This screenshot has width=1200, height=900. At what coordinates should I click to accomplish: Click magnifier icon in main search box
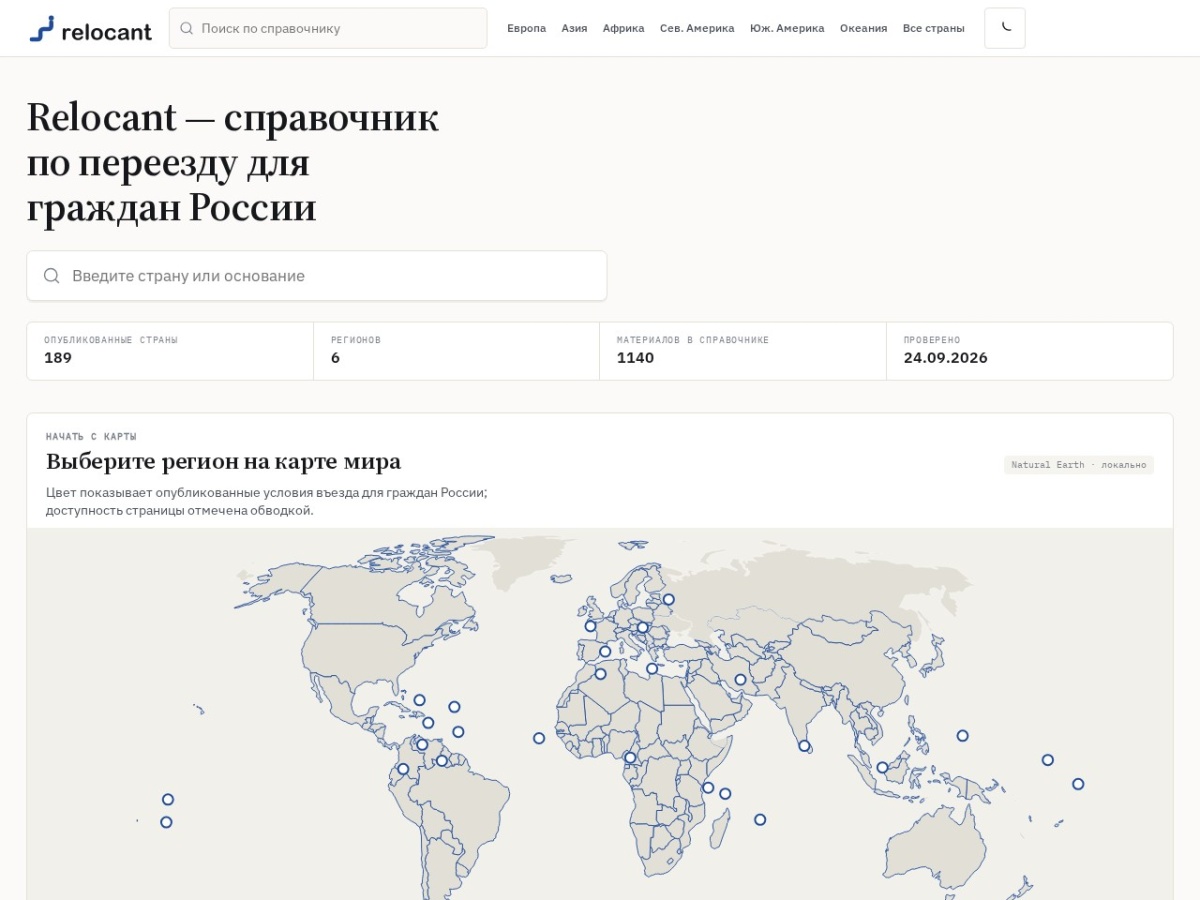click(52, 275)
